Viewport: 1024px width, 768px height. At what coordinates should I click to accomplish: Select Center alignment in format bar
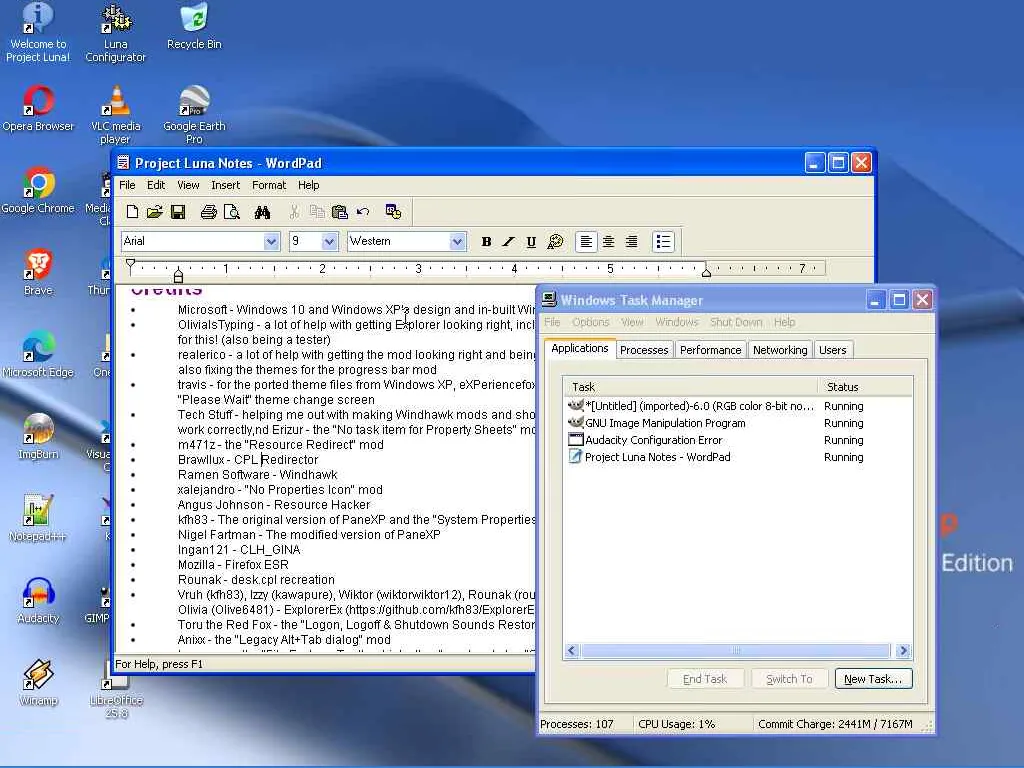pos(609,242)
